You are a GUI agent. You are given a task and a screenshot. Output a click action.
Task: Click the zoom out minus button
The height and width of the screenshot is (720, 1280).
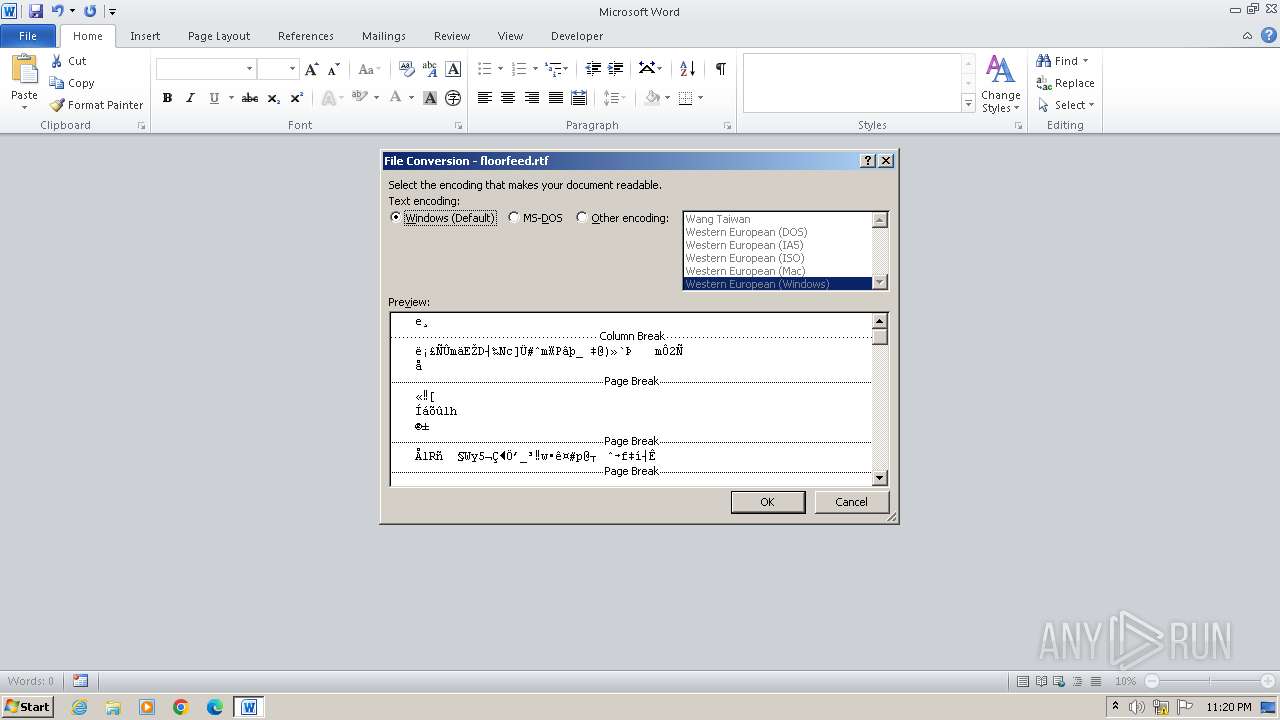pos(1152,681)
